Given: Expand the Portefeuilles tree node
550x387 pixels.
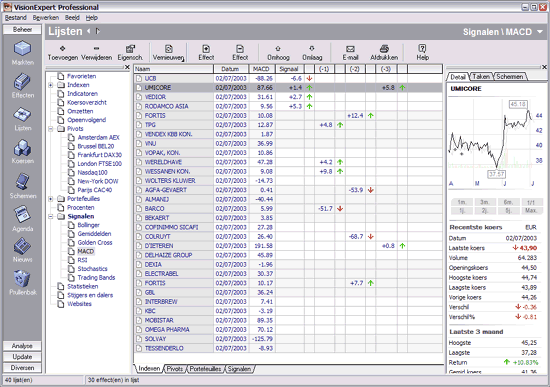Looking at the screenshot, I should pos(51,199).
